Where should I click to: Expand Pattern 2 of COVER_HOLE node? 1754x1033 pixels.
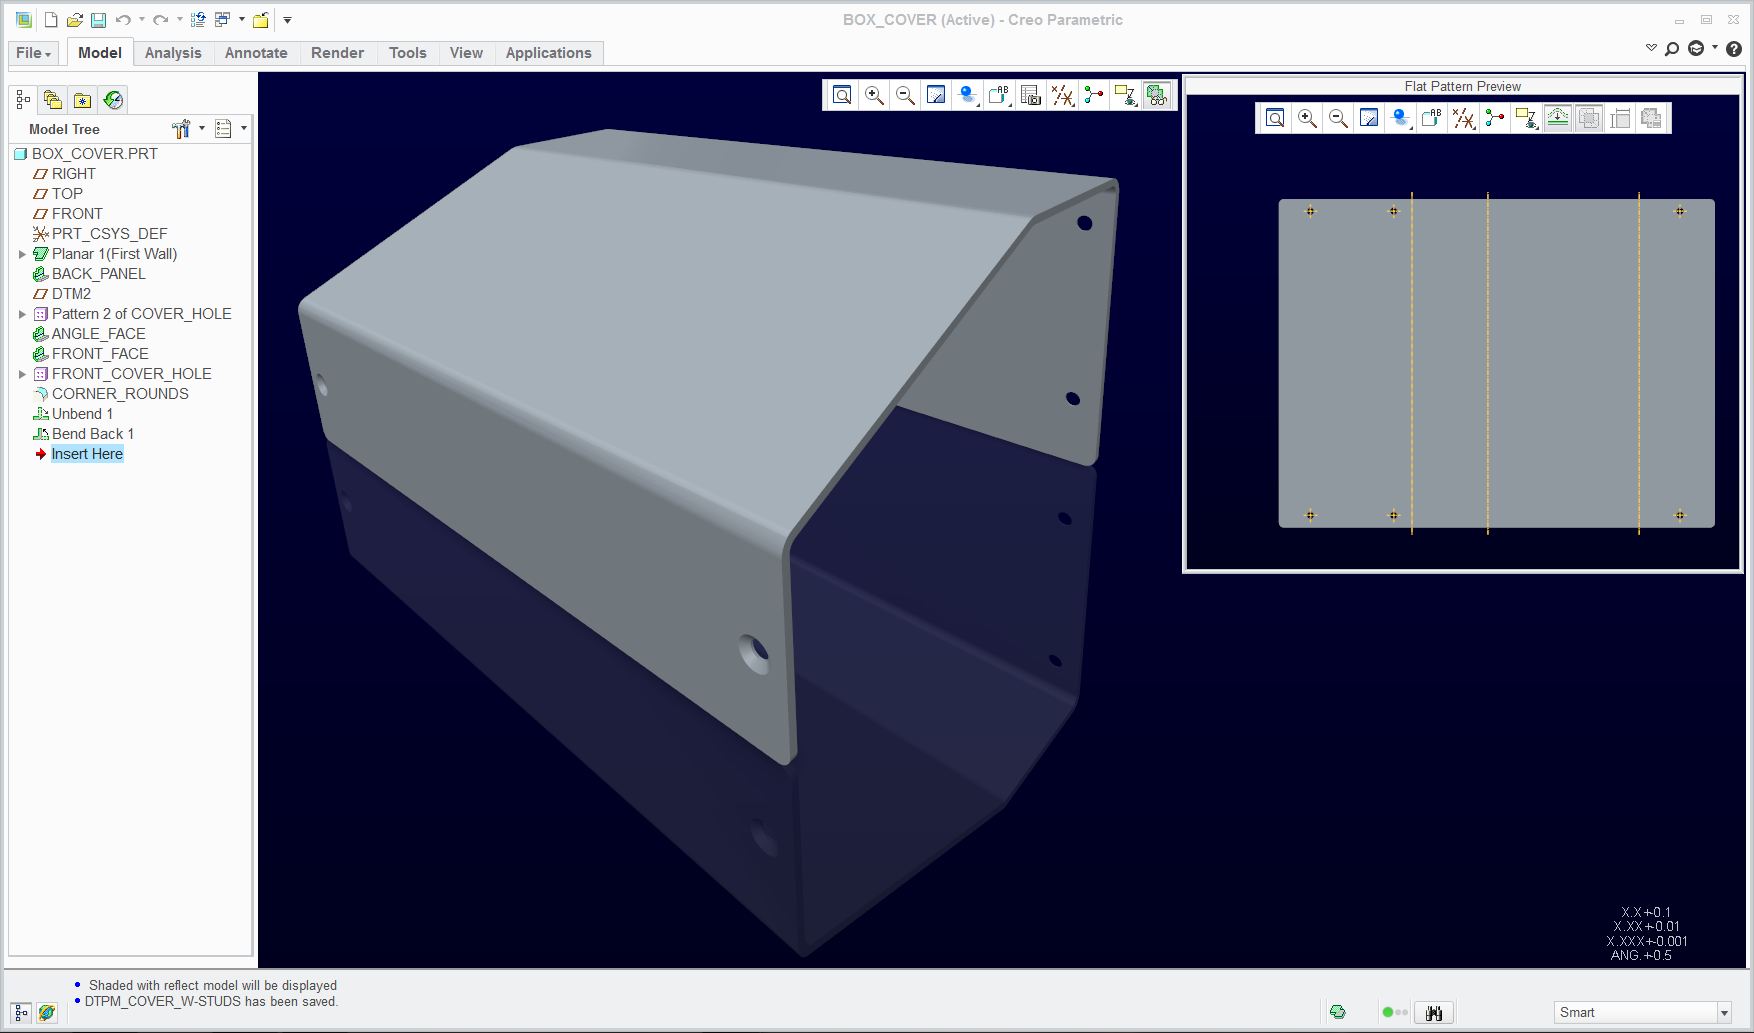point(22,314)
